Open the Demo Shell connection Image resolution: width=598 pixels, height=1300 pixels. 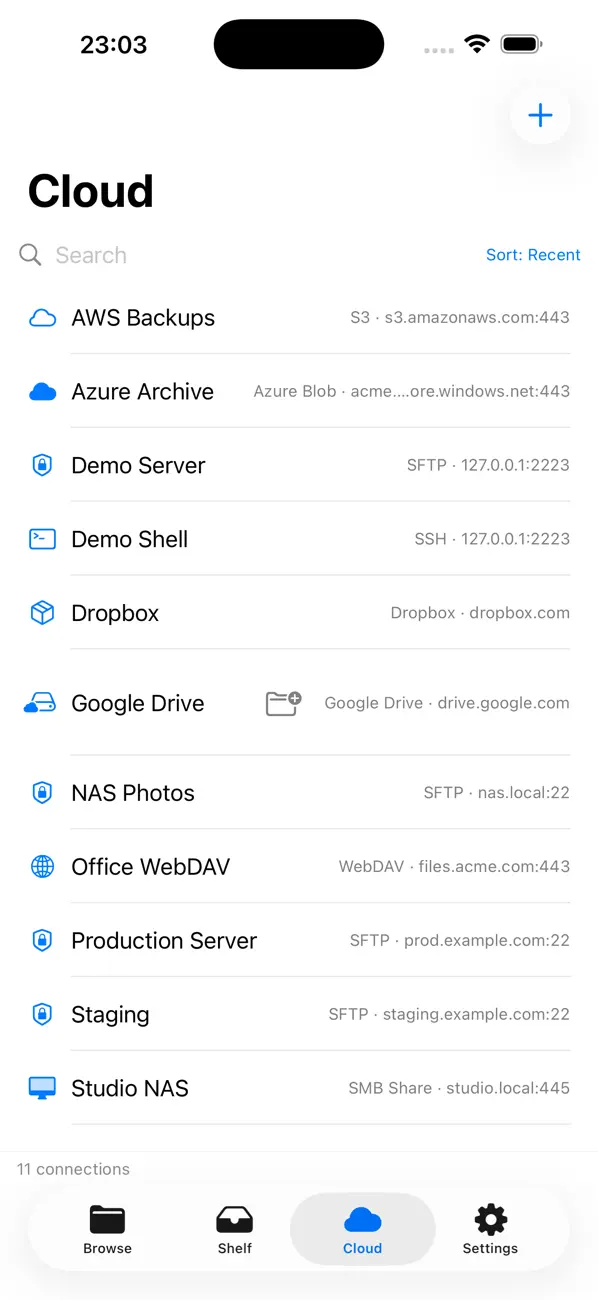(299, 539)
